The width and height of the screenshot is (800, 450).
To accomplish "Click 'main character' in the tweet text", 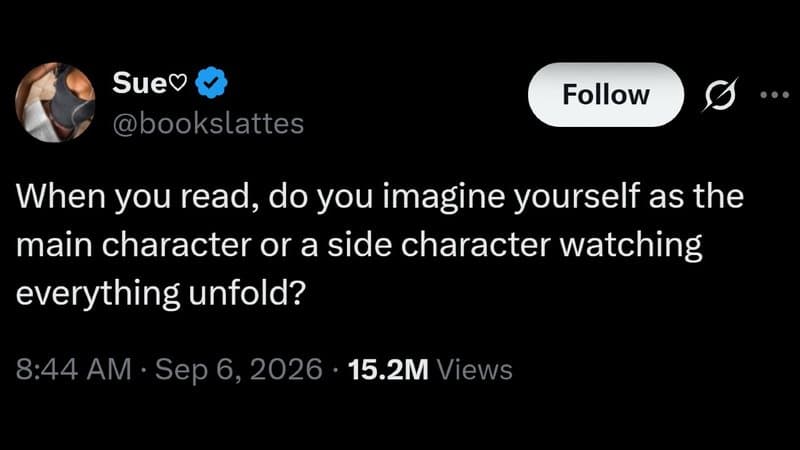I will pyautogui.click(x=134, y=245).
